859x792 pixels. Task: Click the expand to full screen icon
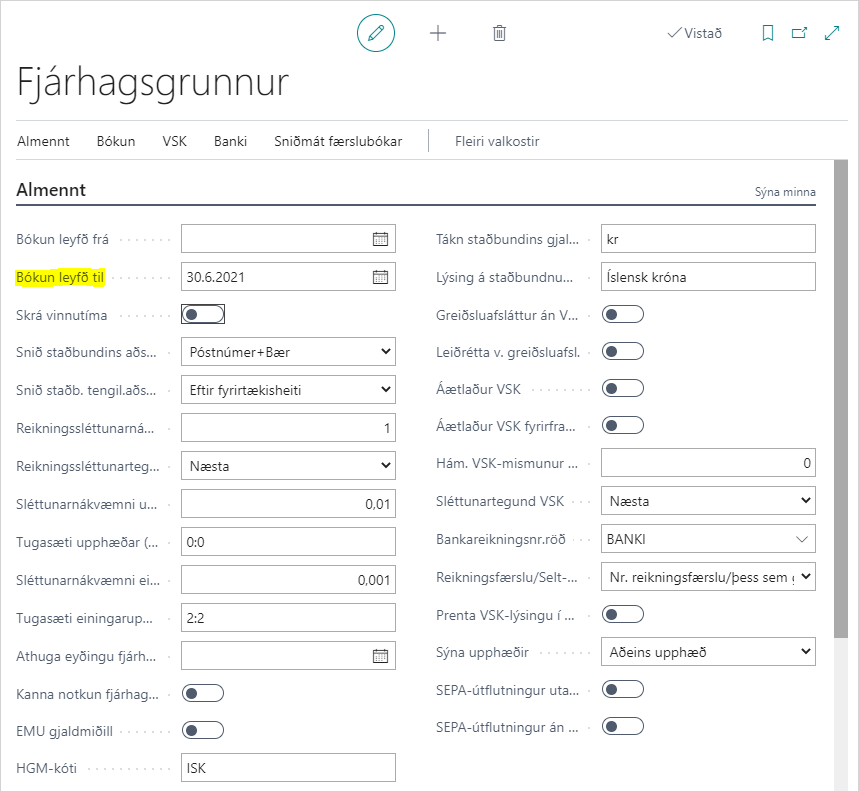(831, 33)
